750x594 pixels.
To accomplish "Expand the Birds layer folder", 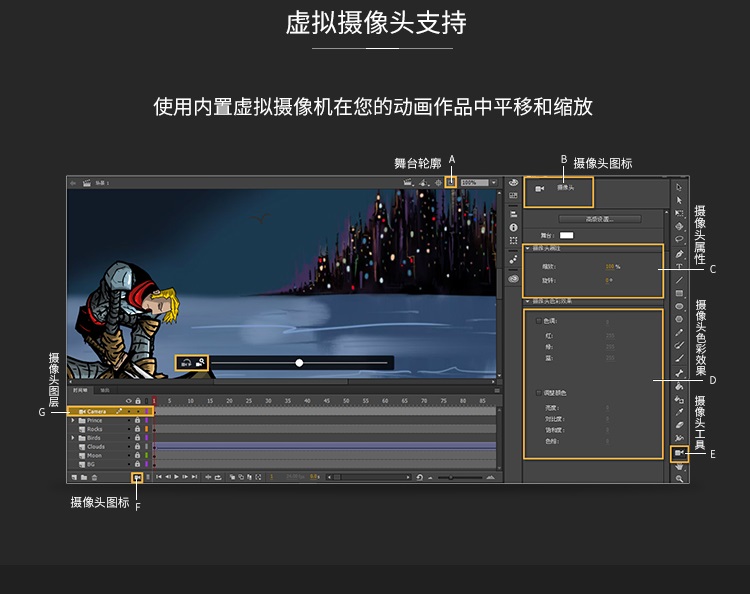I will tap(73, 438).
